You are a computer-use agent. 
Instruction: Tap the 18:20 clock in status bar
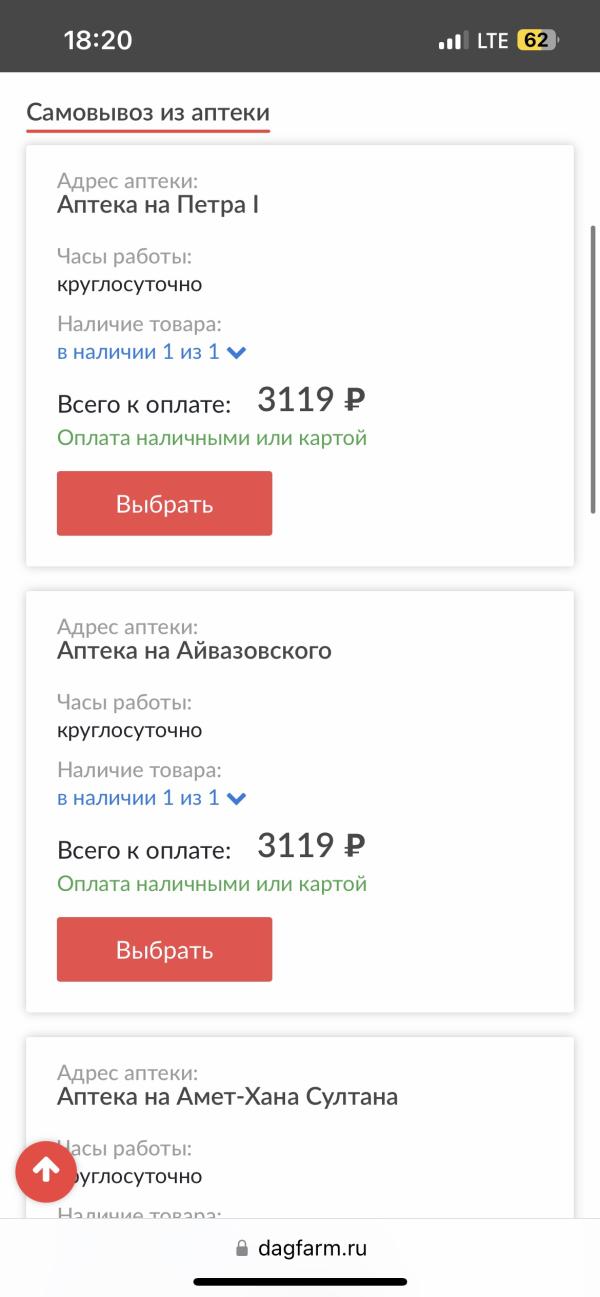click(x=98, y=41)
